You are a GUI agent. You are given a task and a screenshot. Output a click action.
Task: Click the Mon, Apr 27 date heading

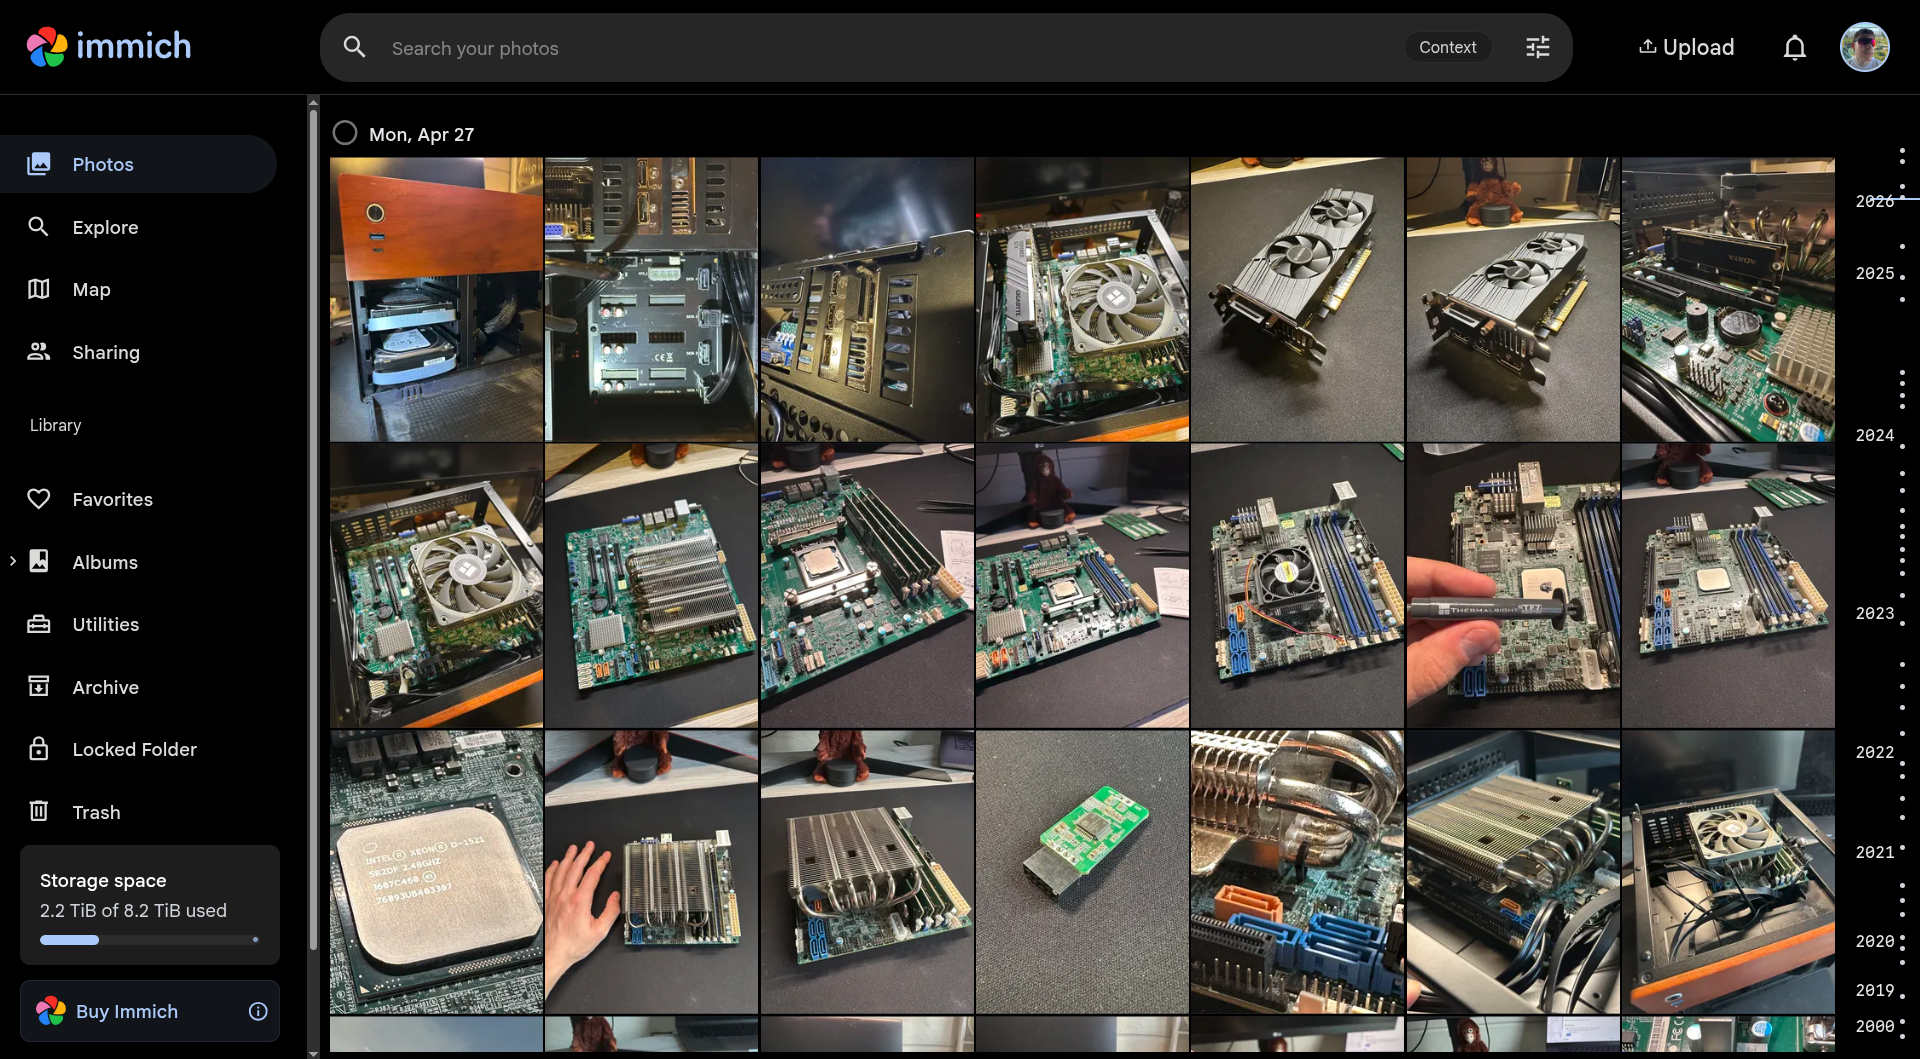tap(421, 134)
